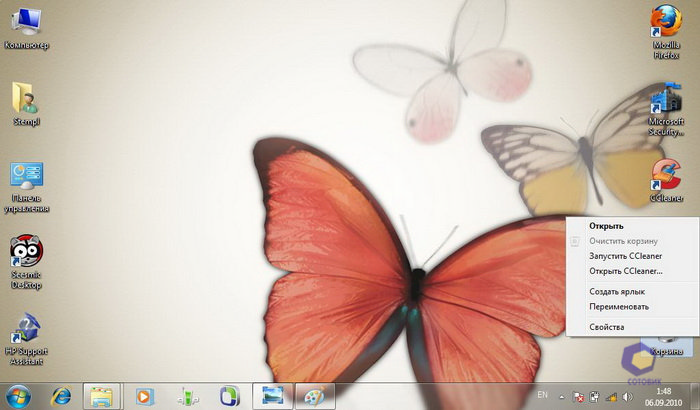Open Internet Explorer from taskbar
Screen dimensions: 700x410
point(60,395)
